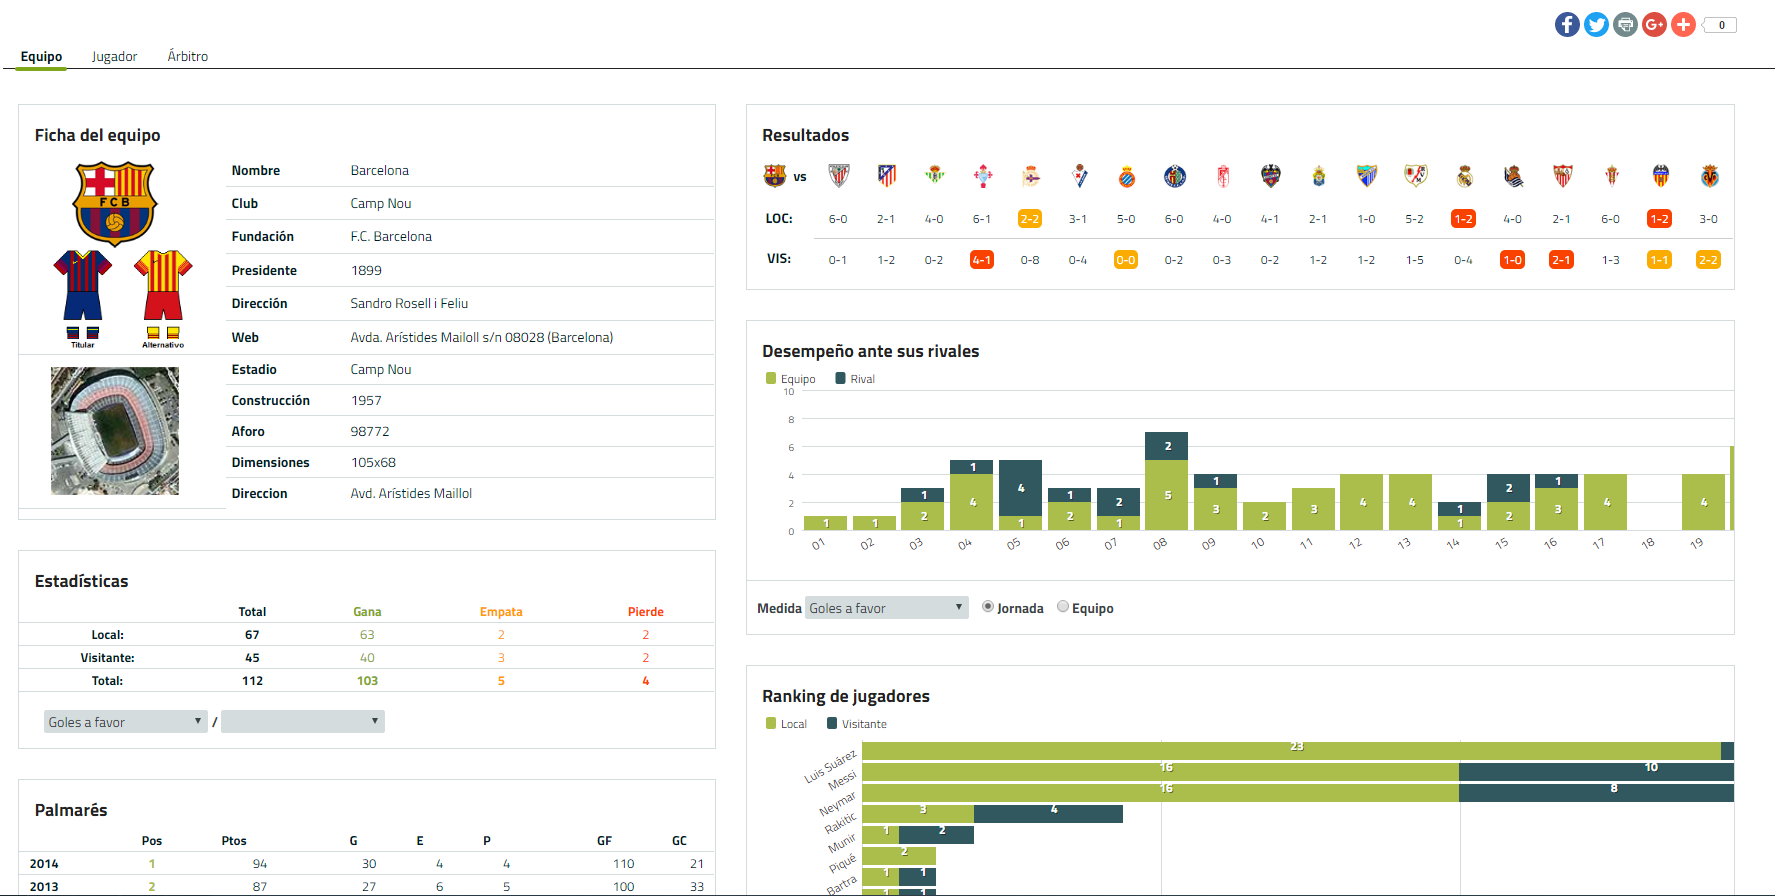Toggle the Rival series in chart legend
Image resolution: width=1775 pixels, height=896 pixels.
tap(841, 379)
